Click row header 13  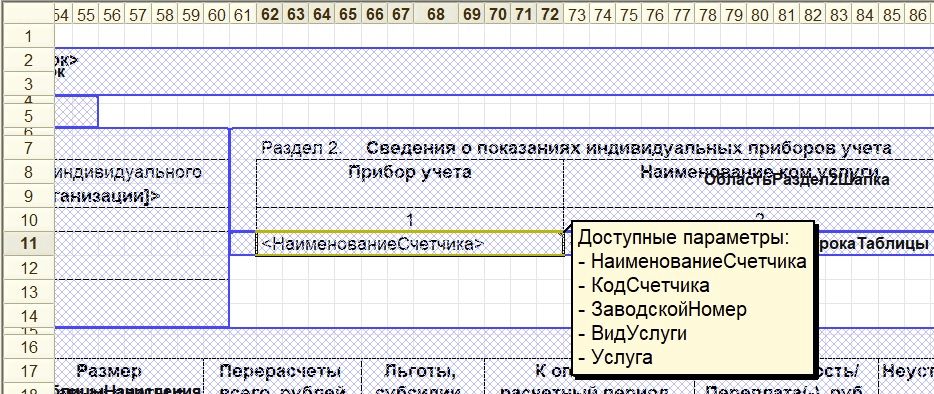(x=28, y=292)
